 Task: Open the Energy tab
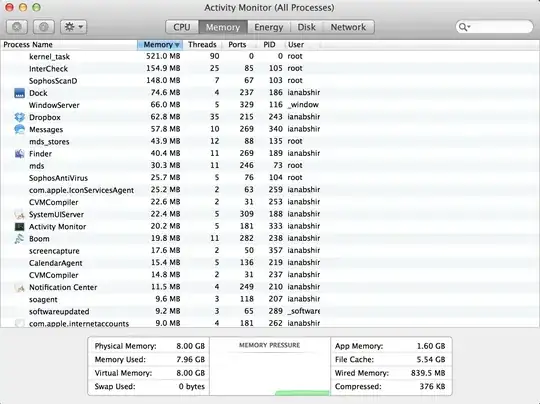click(269, 27)
